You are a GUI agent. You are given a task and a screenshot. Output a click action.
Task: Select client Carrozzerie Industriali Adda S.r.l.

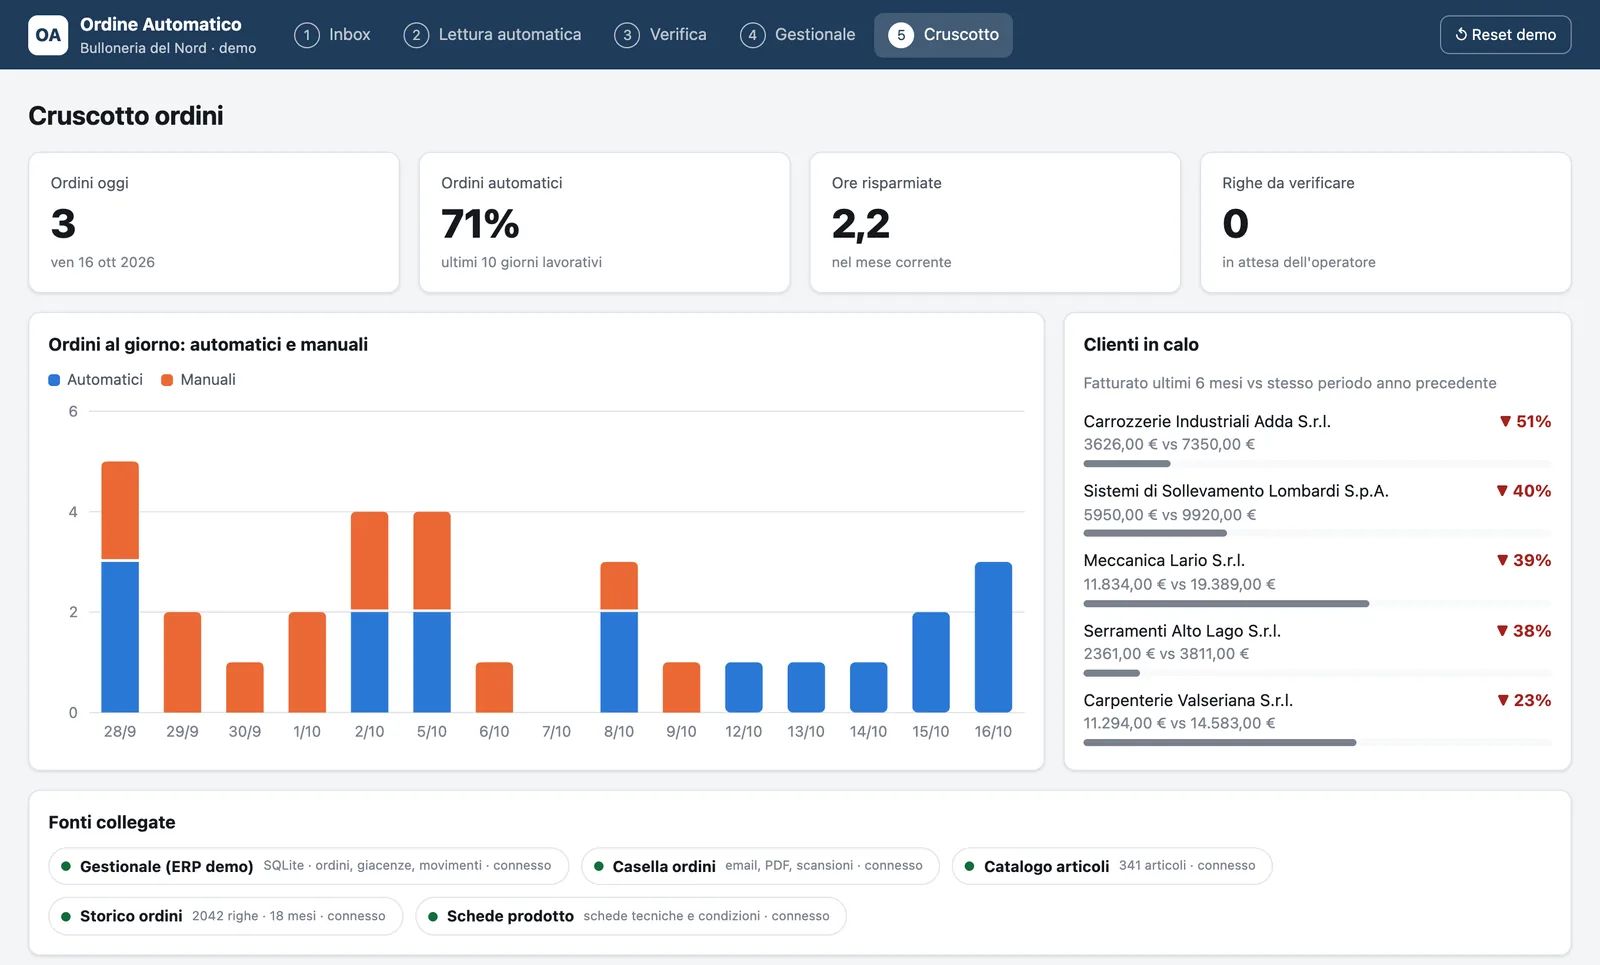[x=1207, y=422]
